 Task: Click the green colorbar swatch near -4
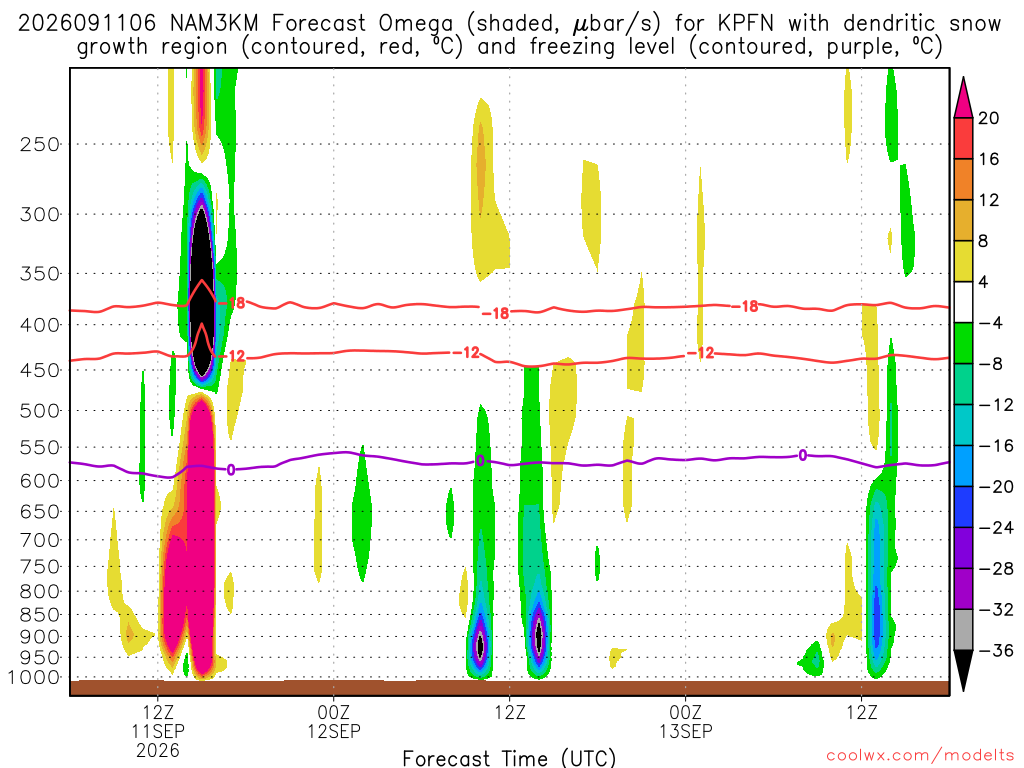[963, 343]
